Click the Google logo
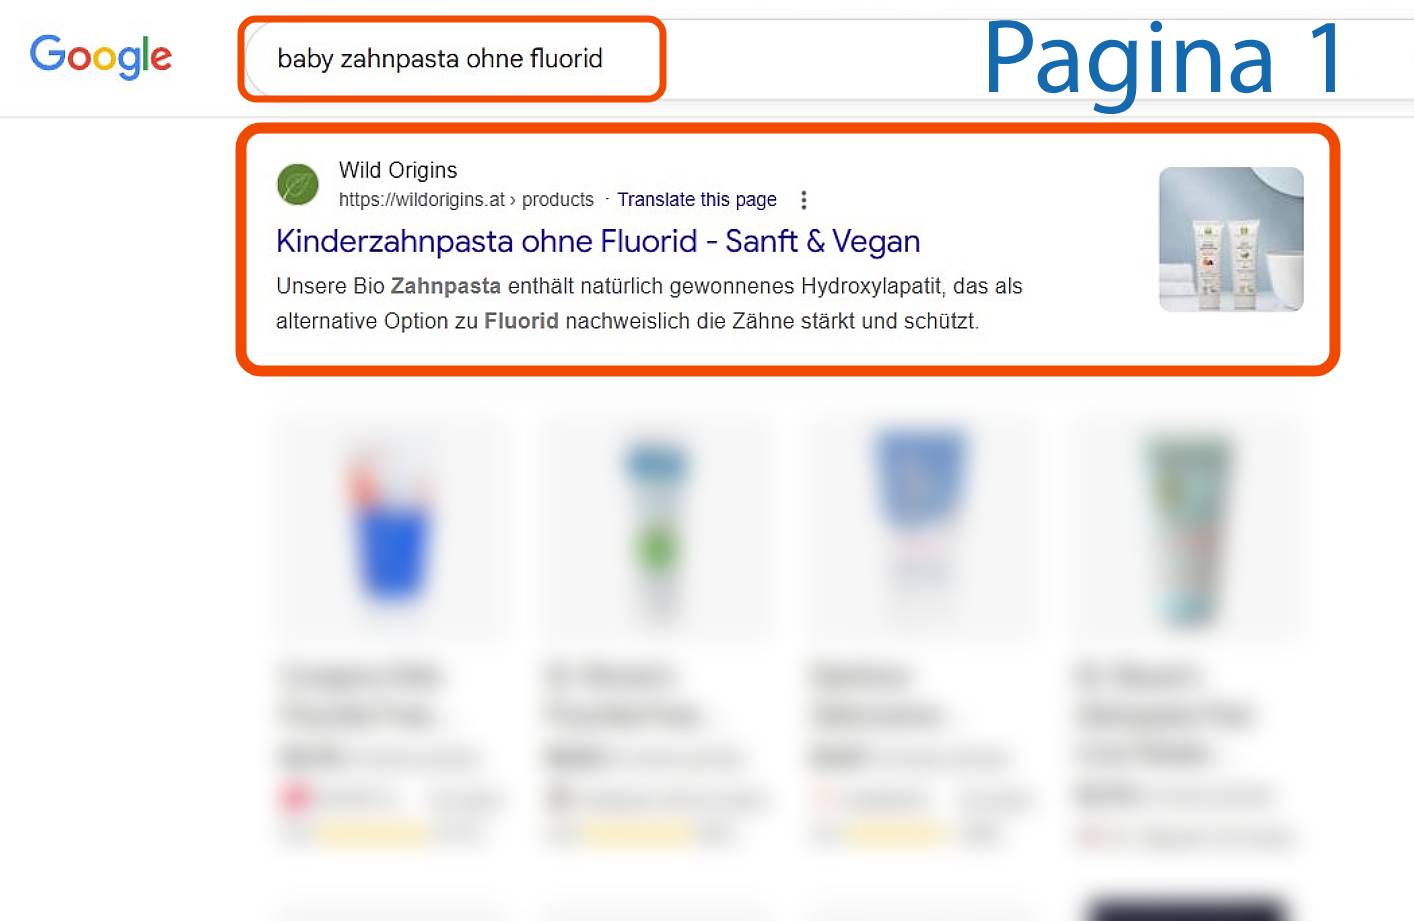 pos(100,56)
